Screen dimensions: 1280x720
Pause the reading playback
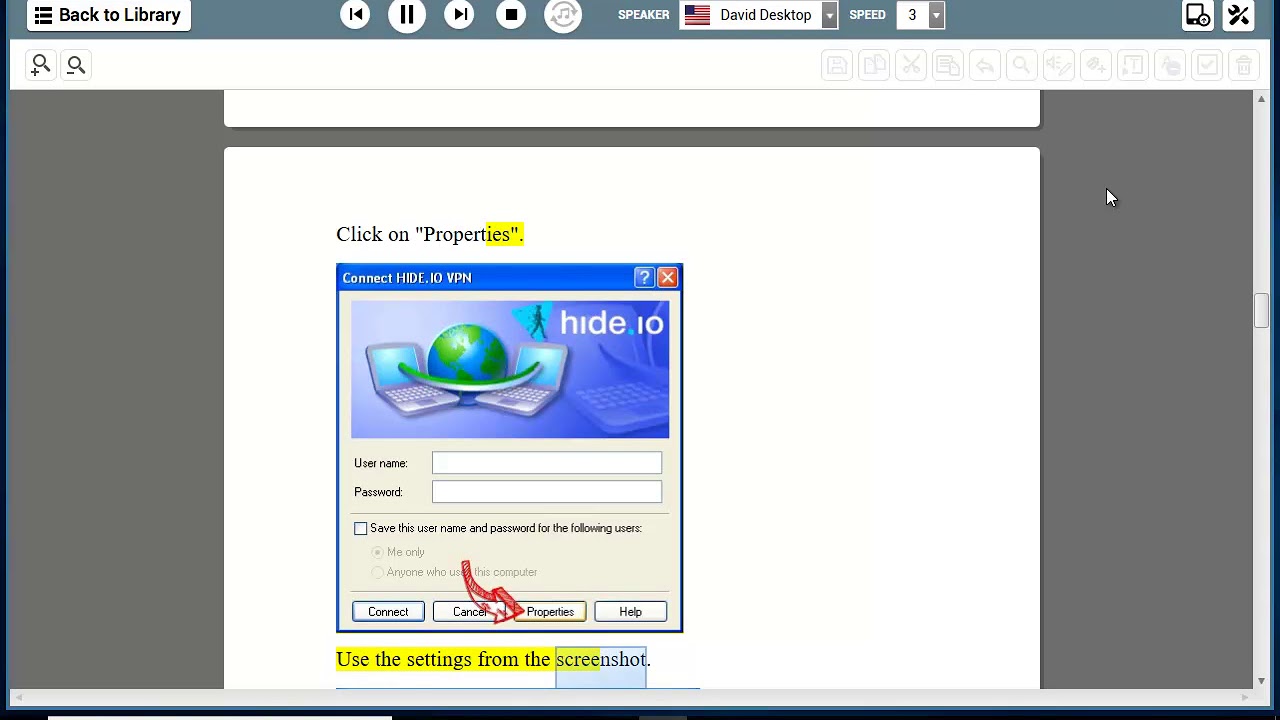pyautogui.click(x=407, y=14)
